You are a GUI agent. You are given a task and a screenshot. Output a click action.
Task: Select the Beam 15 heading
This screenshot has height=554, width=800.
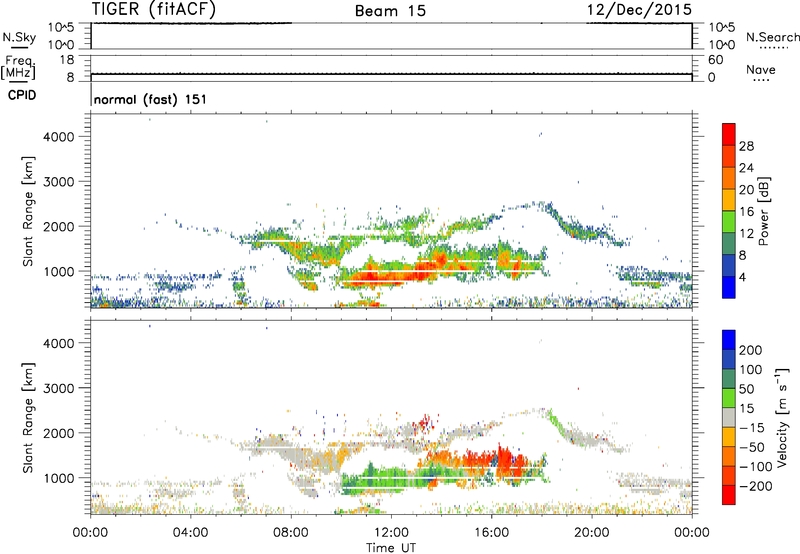pos(390,11)
